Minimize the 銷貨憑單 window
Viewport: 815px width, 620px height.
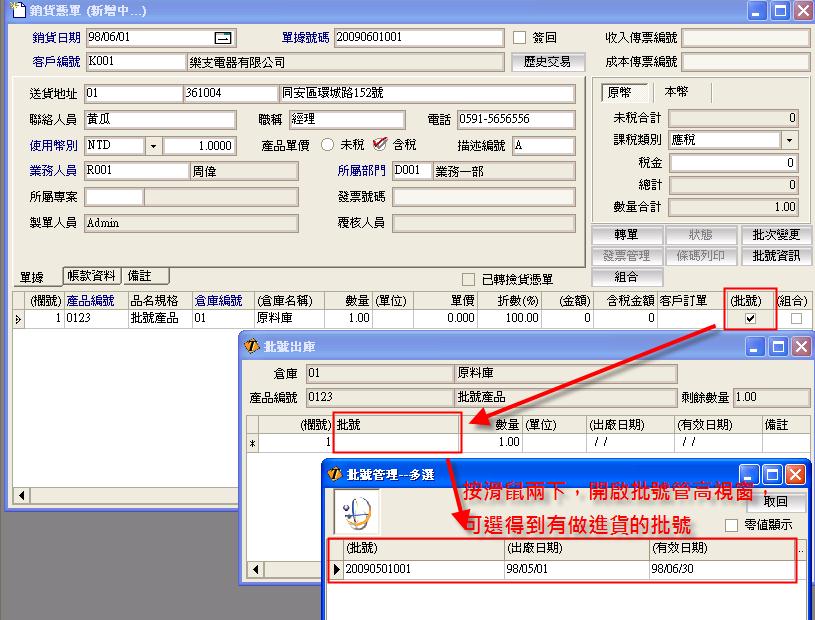[x=758, y=11]
